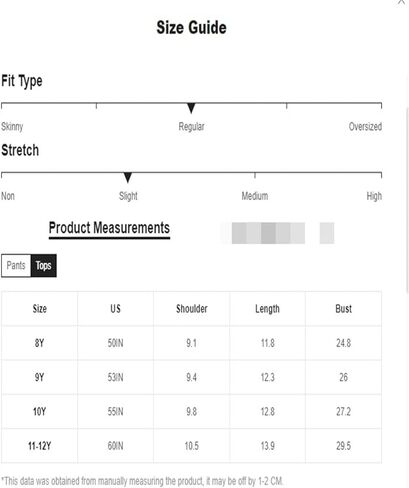Click the Oversized fit label
Viewport: 409px width, 488px height.
(x=365, y=127)
